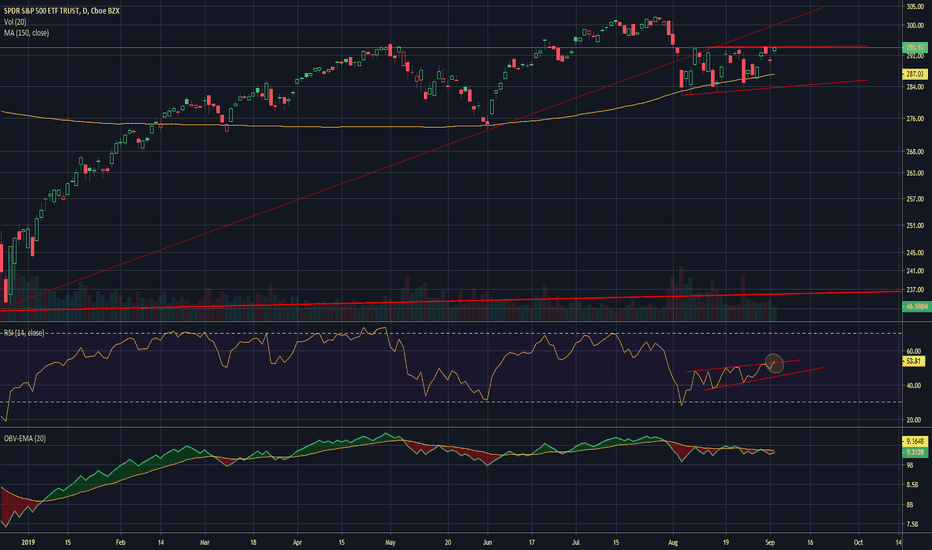Select the Vol (20) indicator legend
This screenshot has height=550, width=932.
click(15, 22)
